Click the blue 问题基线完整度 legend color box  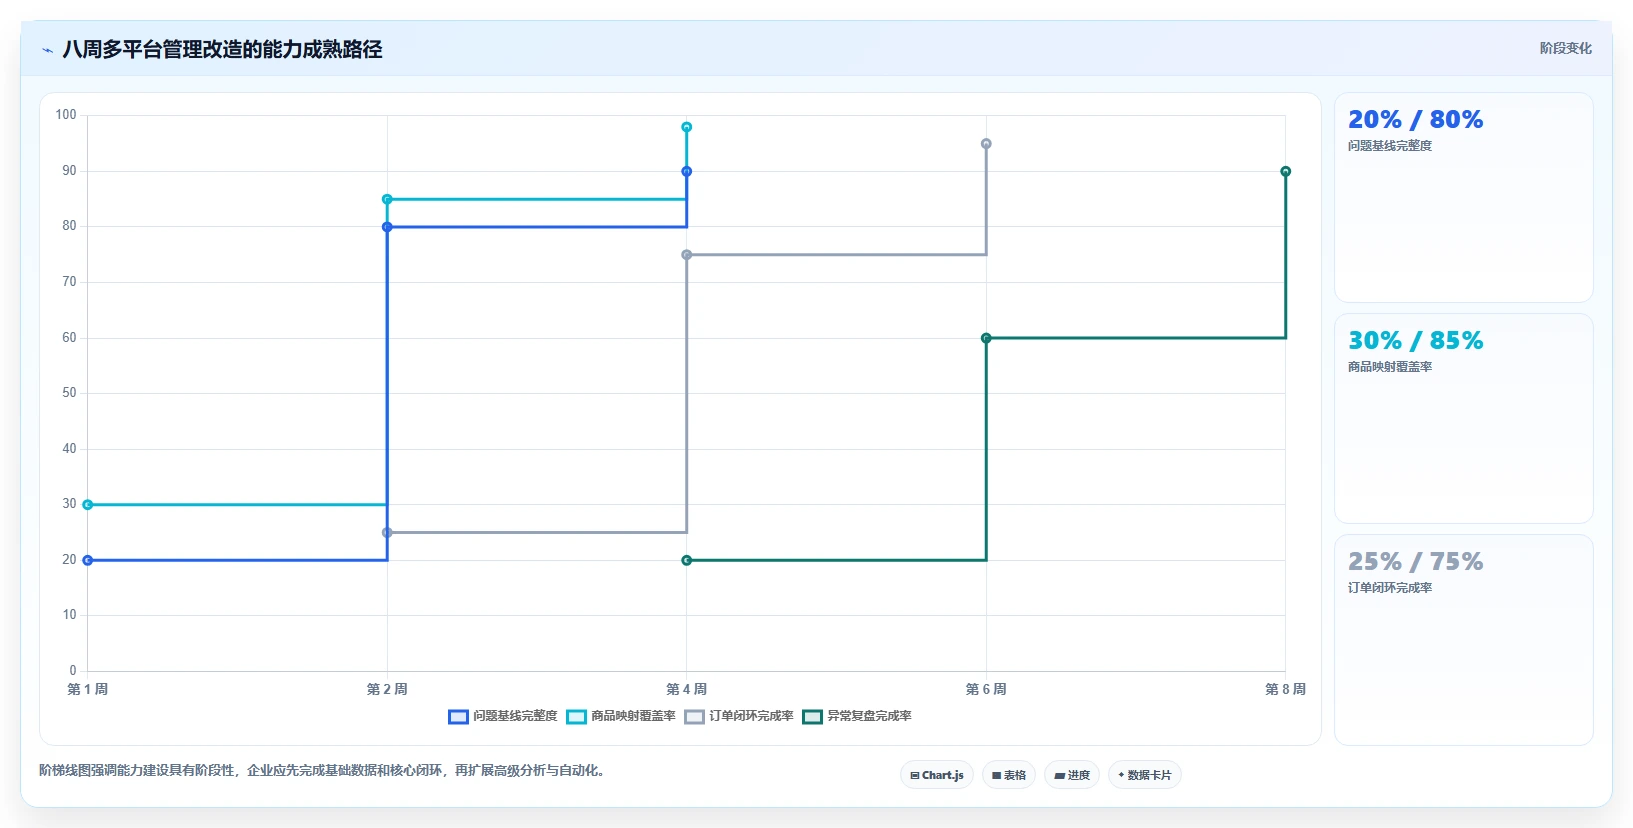pyautogui.click(x=458, y=717)
